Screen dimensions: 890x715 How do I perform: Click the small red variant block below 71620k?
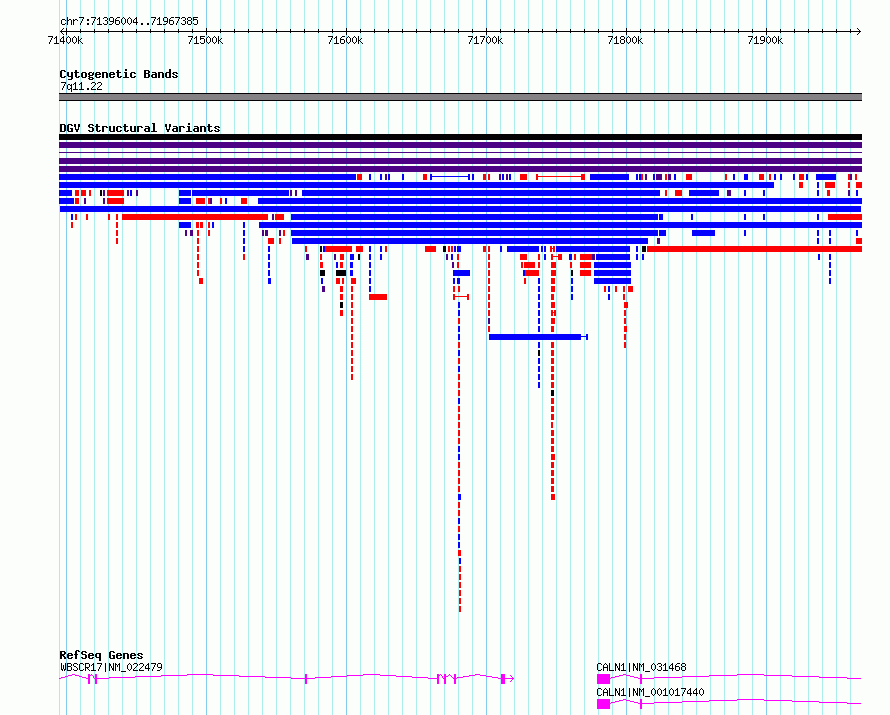378,297
